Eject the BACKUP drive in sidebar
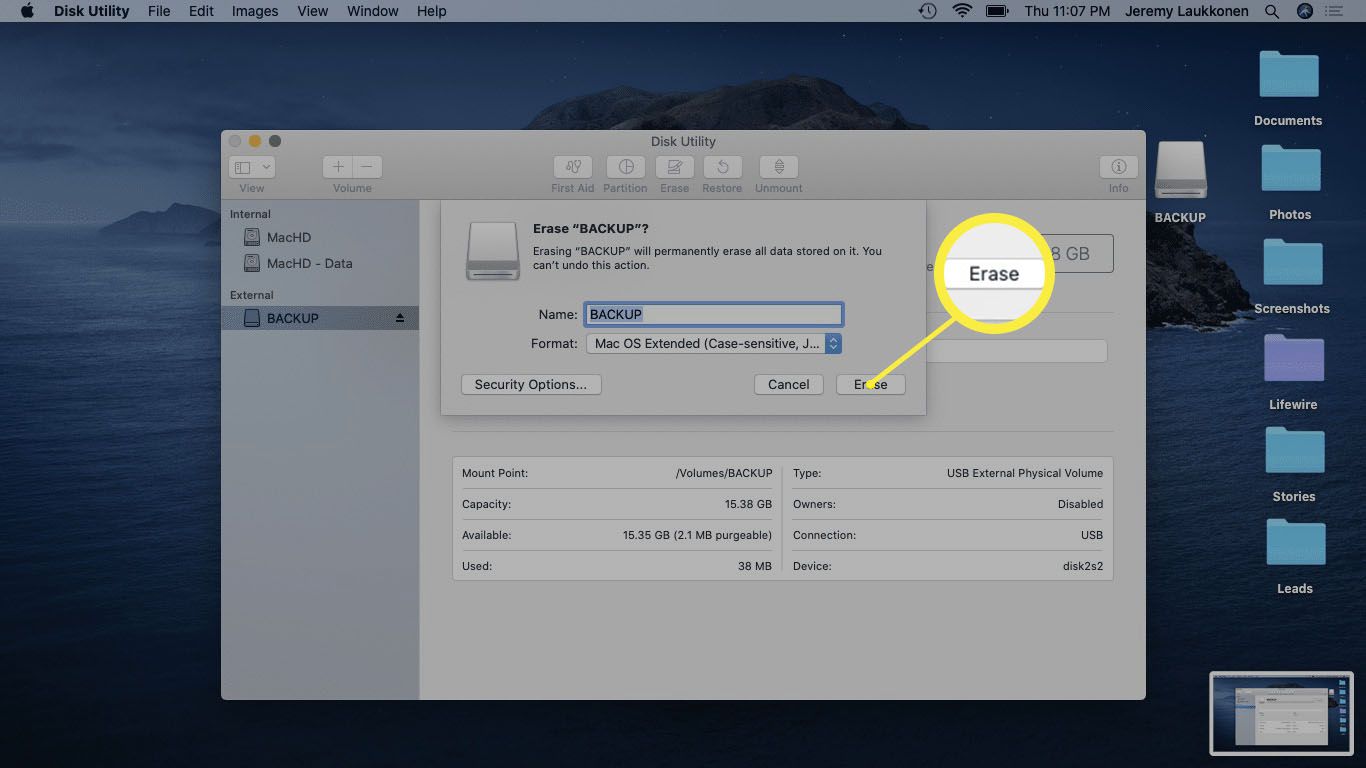This screenshot has height=768, width=1366. [400, 318]
